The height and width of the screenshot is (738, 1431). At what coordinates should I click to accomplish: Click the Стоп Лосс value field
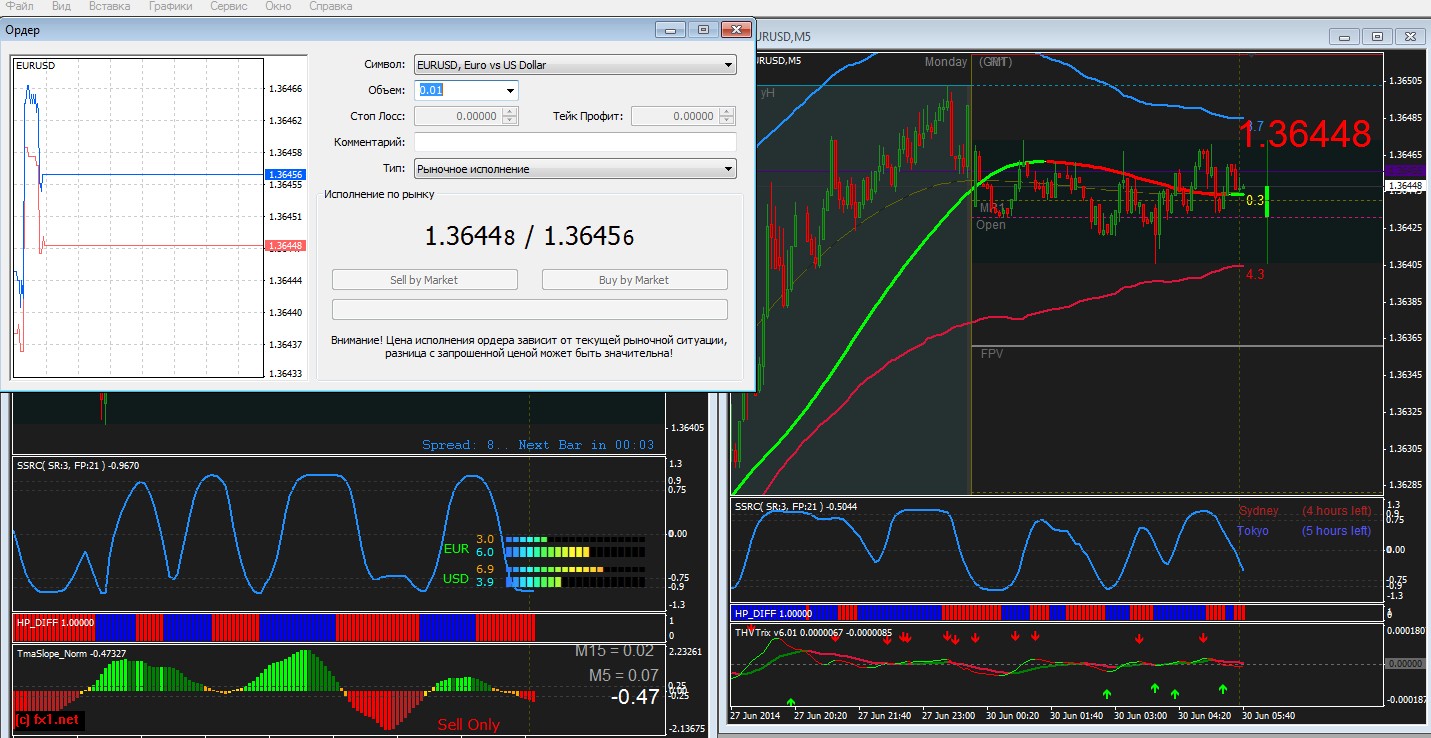click(x=457, y=116)
